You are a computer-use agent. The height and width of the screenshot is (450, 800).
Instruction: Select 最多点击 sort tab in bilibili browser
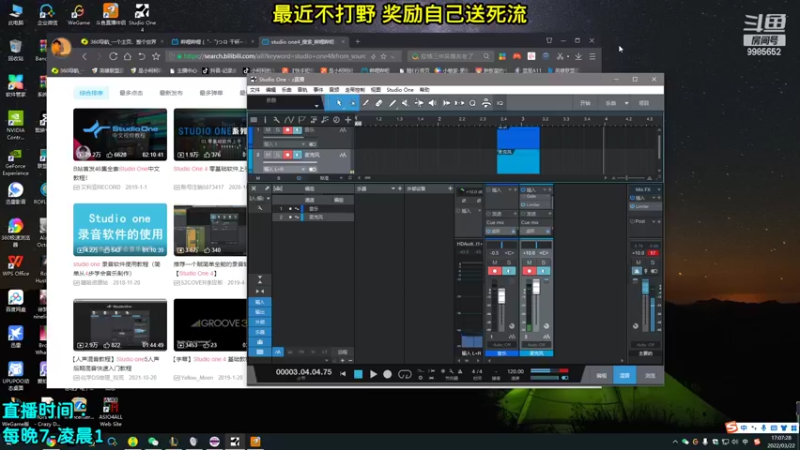(x=131, y=93)
